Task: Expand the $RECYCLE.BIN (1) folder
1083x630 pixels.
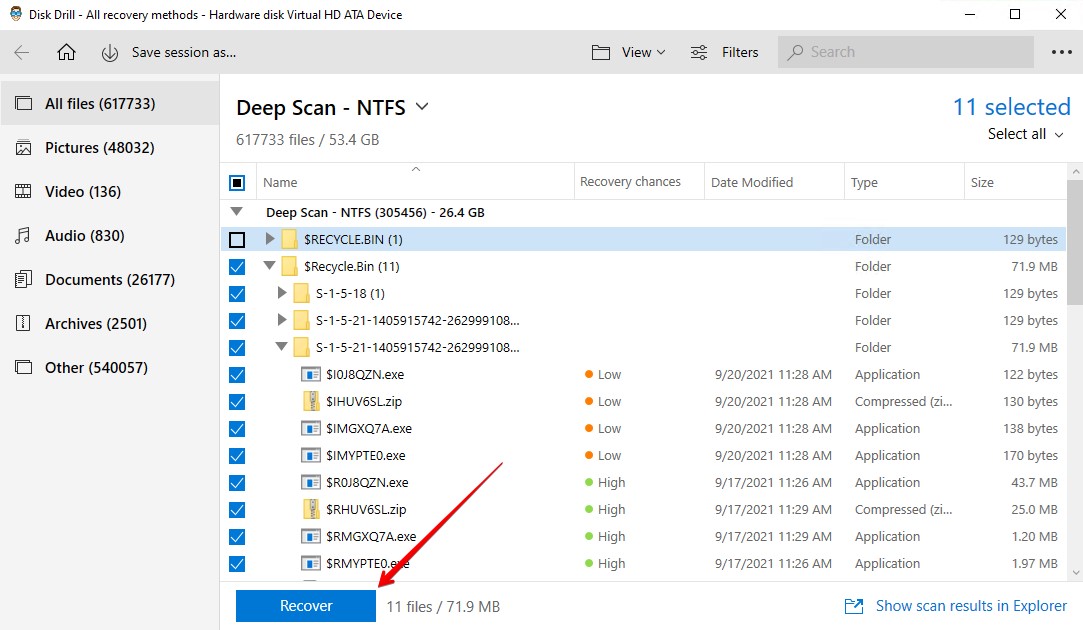Action: coord(270,239)
